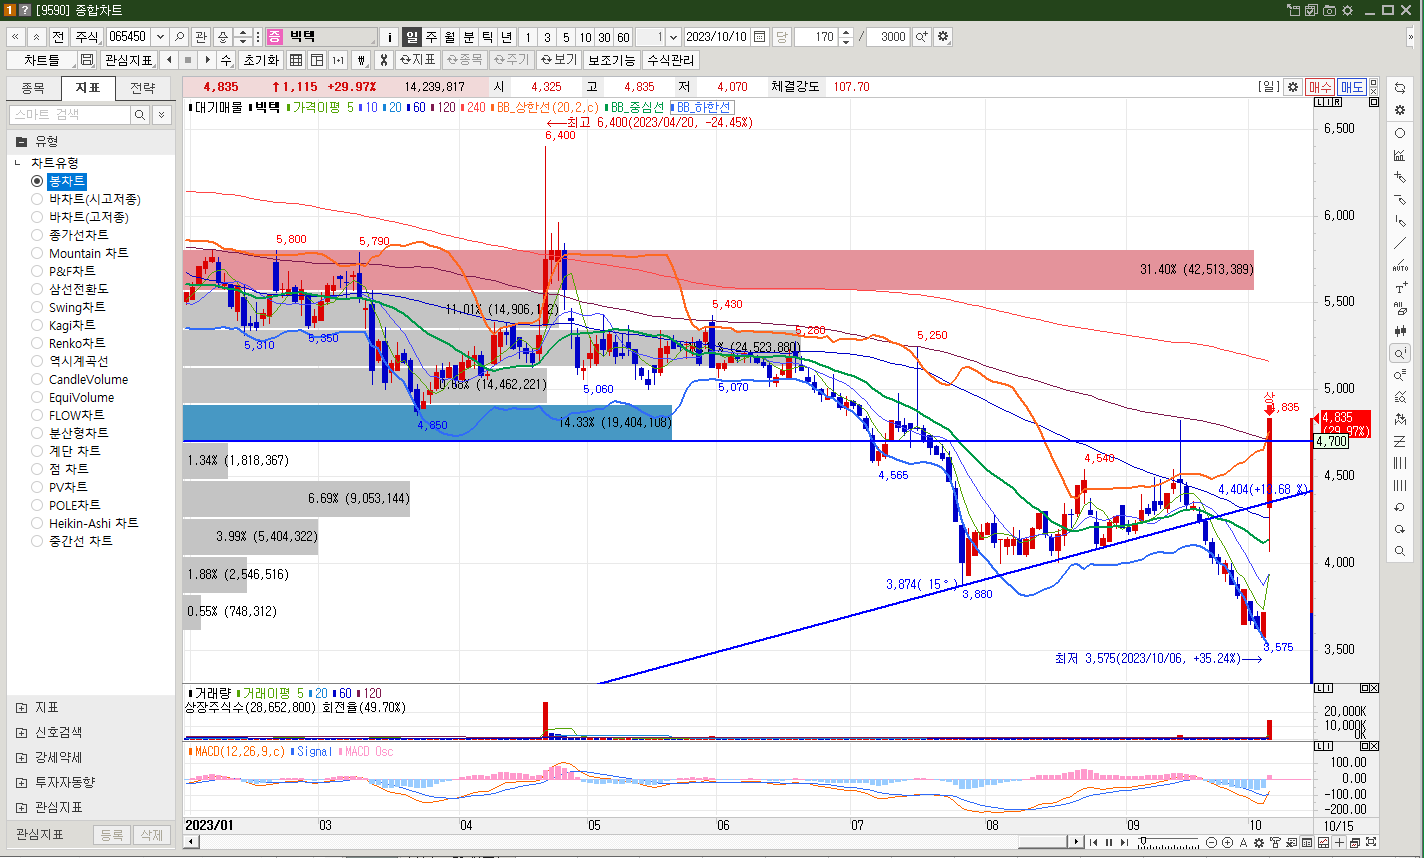Click the AUTO trendline tool in the right toolbar
This screenshot has height=858, width=1424.
click(1399, 265)
